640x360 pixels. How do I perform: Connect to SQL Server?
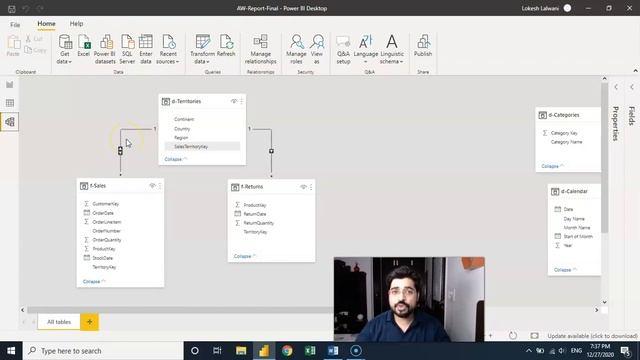127,49
